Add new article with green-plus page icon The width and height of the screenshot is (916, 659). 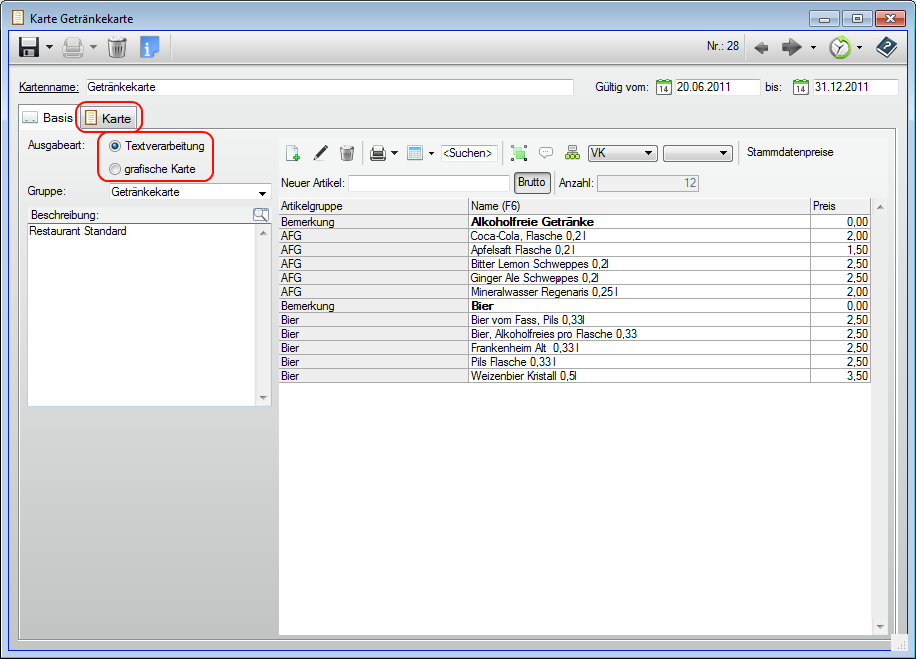293,153
